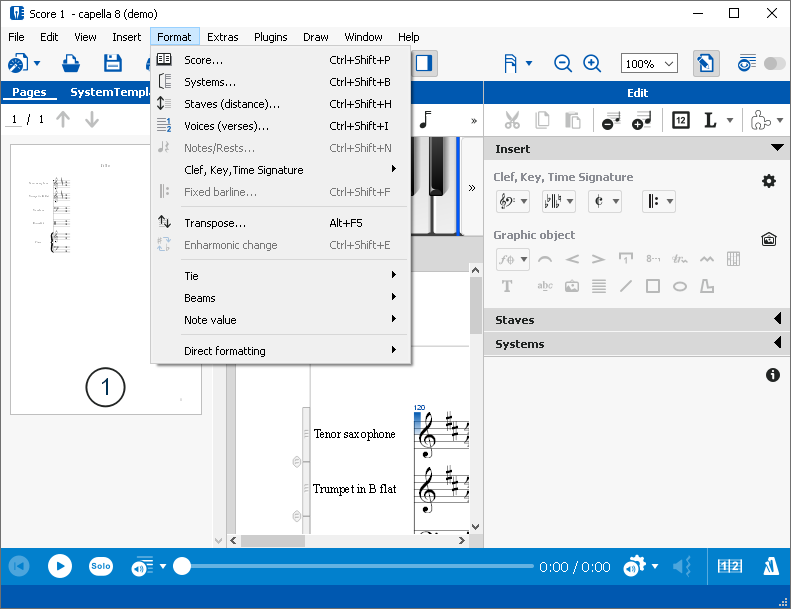Select the slur graphic object
Viewport: 791px width, 609px height.
pos(545,259)
